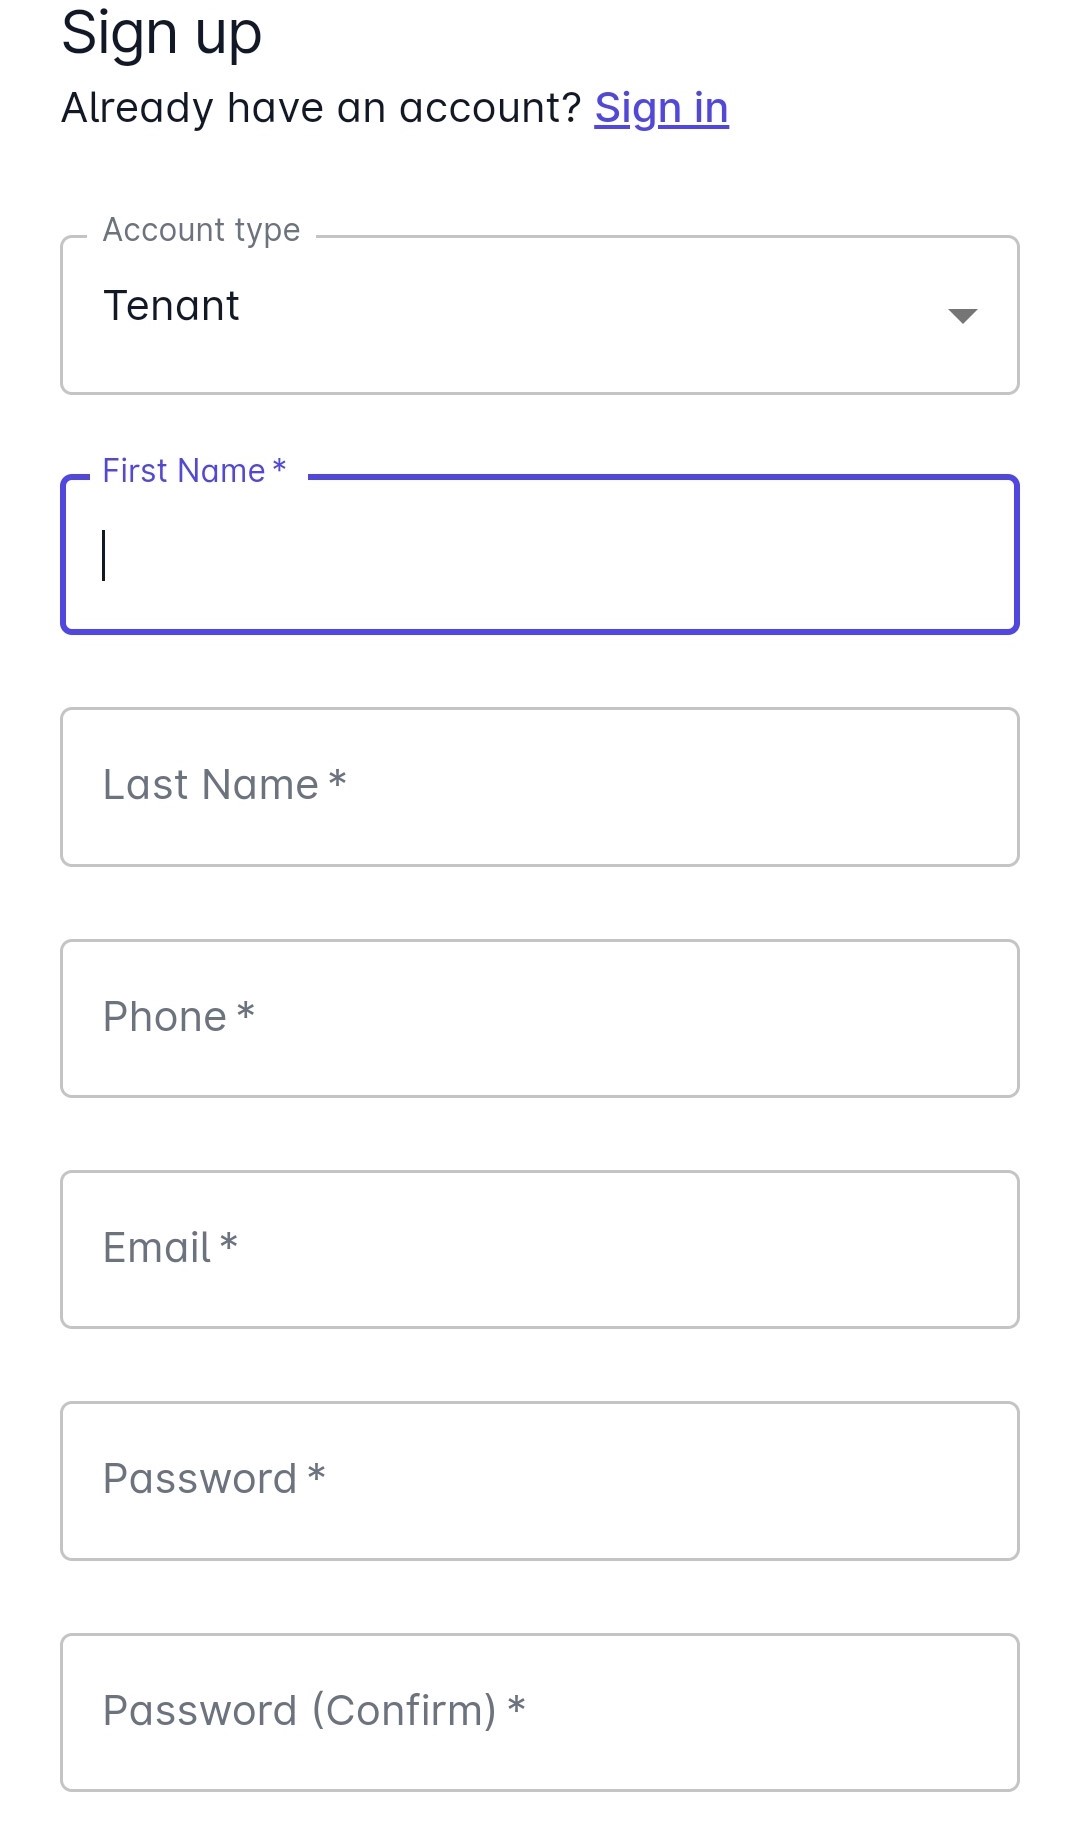1074x1821 pixels.
Task: Focus the First Name input field
Action: [x=540, y=555]
